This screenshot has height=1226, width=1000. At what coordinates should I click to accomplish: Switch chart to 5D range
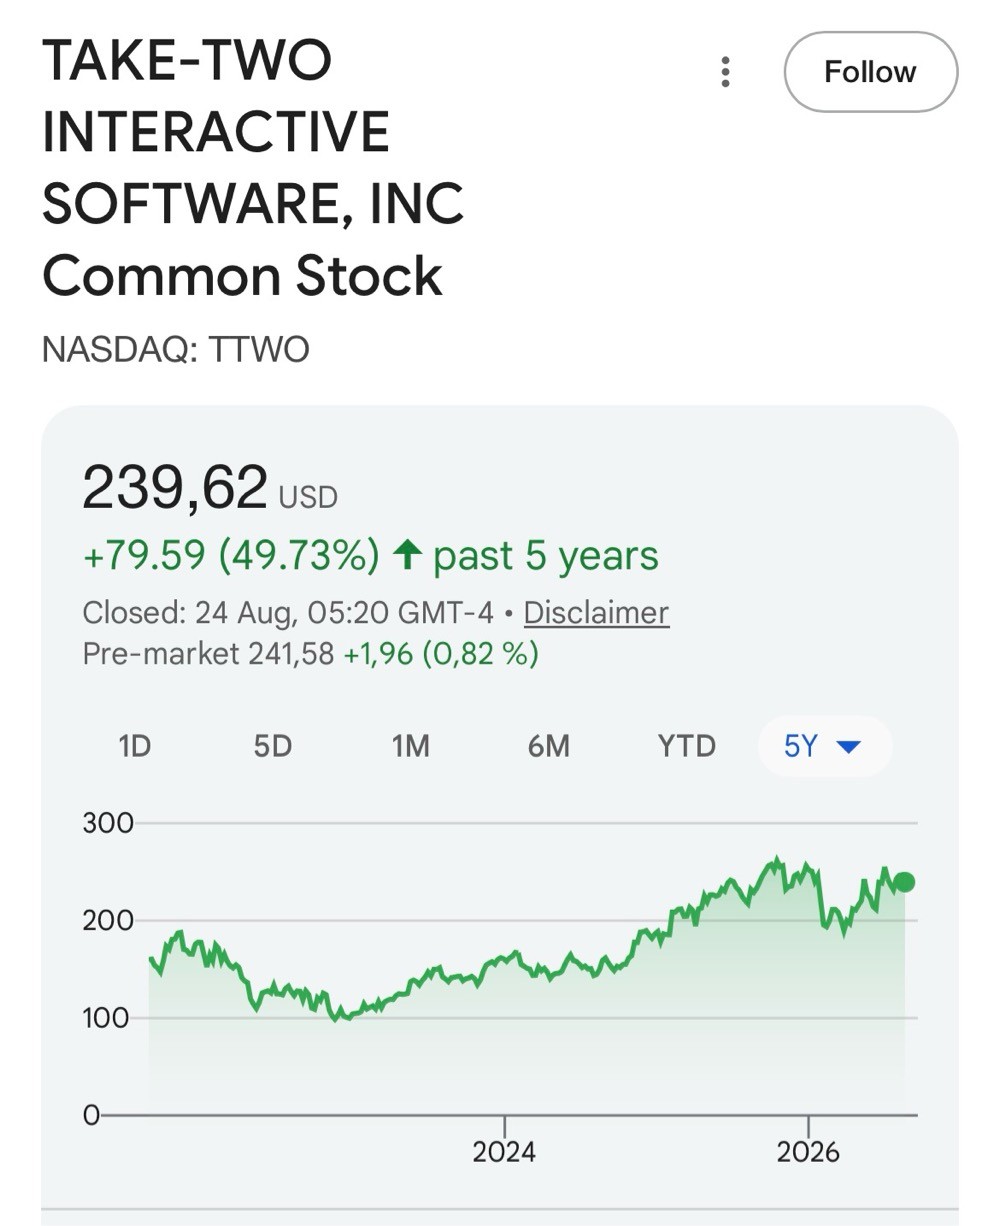pyautogui.click(x=272, y=746)
